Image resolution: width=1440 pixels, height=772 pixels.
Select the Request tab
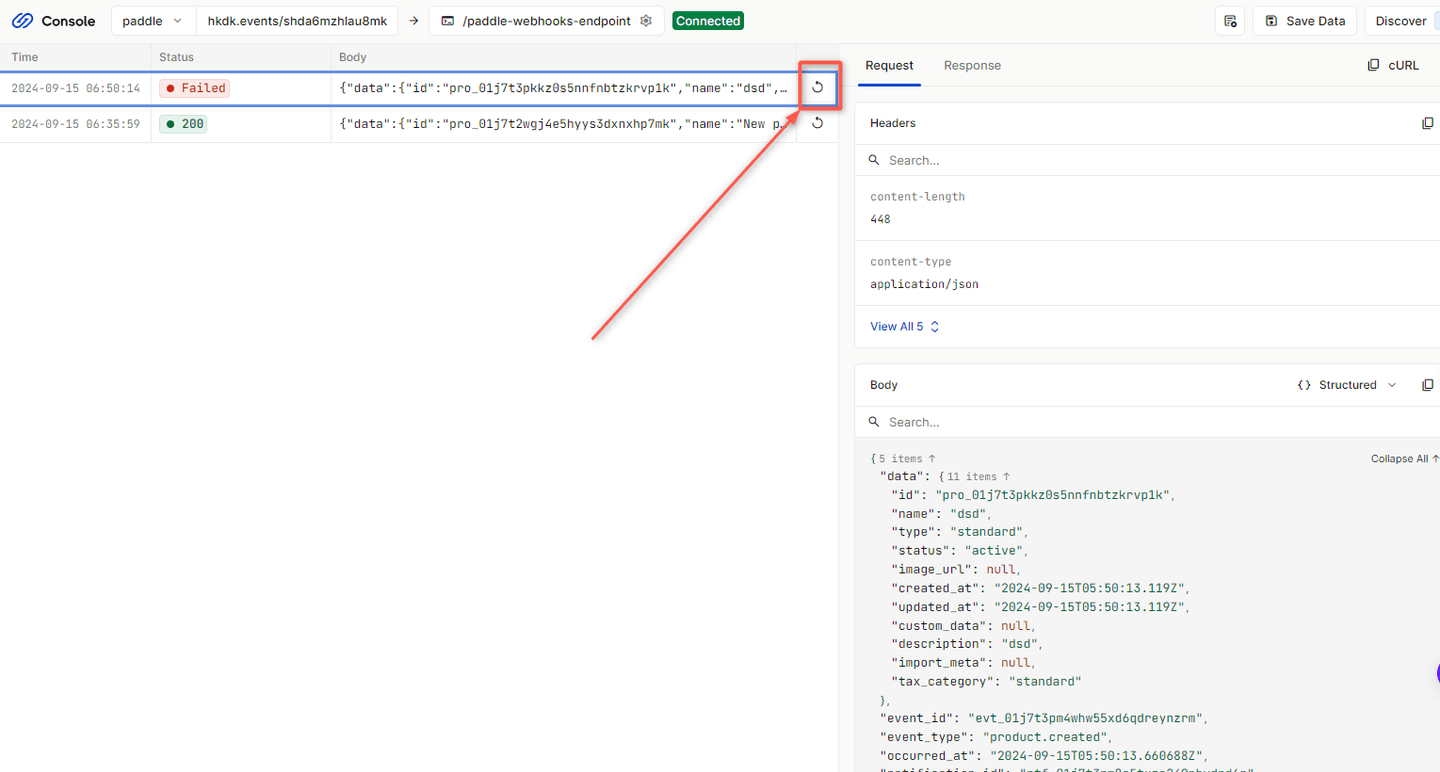pyautogui.click(x=889, y=65)
